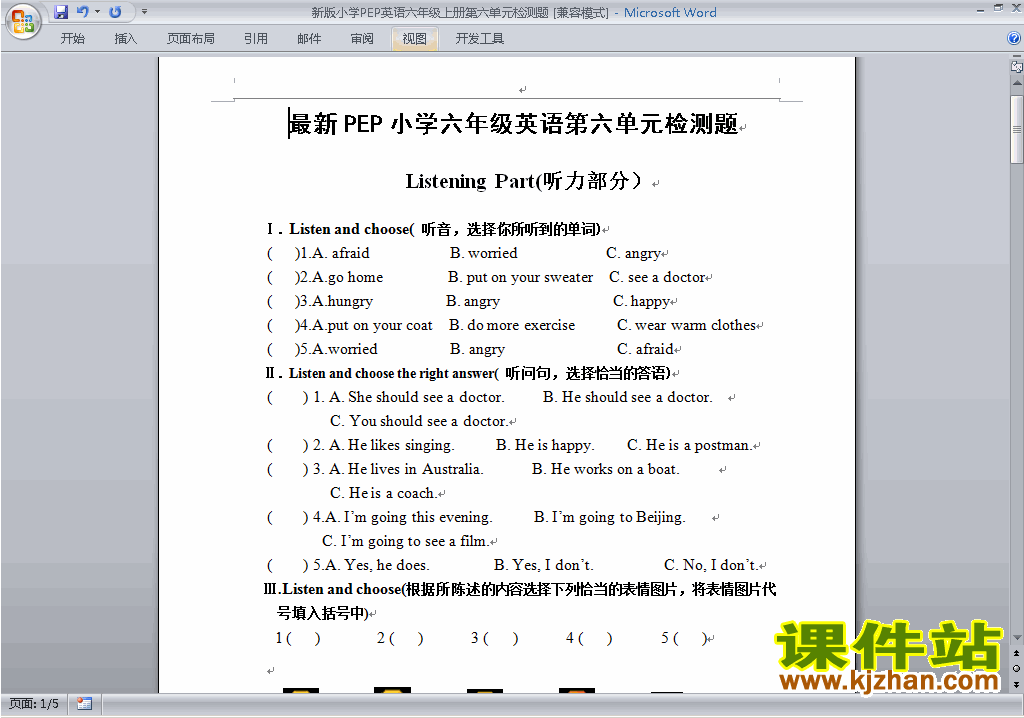Click 'B. put on your sweater'
The height and width of the screenshot is (718, 1024).
click(x=520, y=277)
